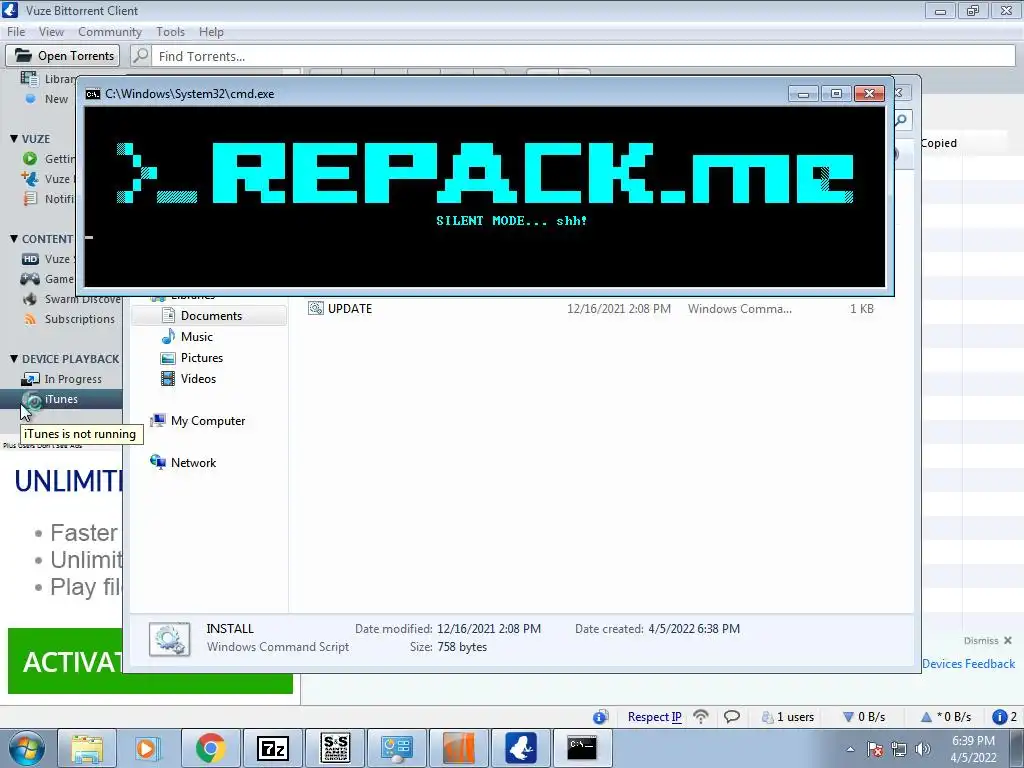Click the volume speaker tray icon
The height and width of the screenshot is (768, 1024).
click(923, 749)
